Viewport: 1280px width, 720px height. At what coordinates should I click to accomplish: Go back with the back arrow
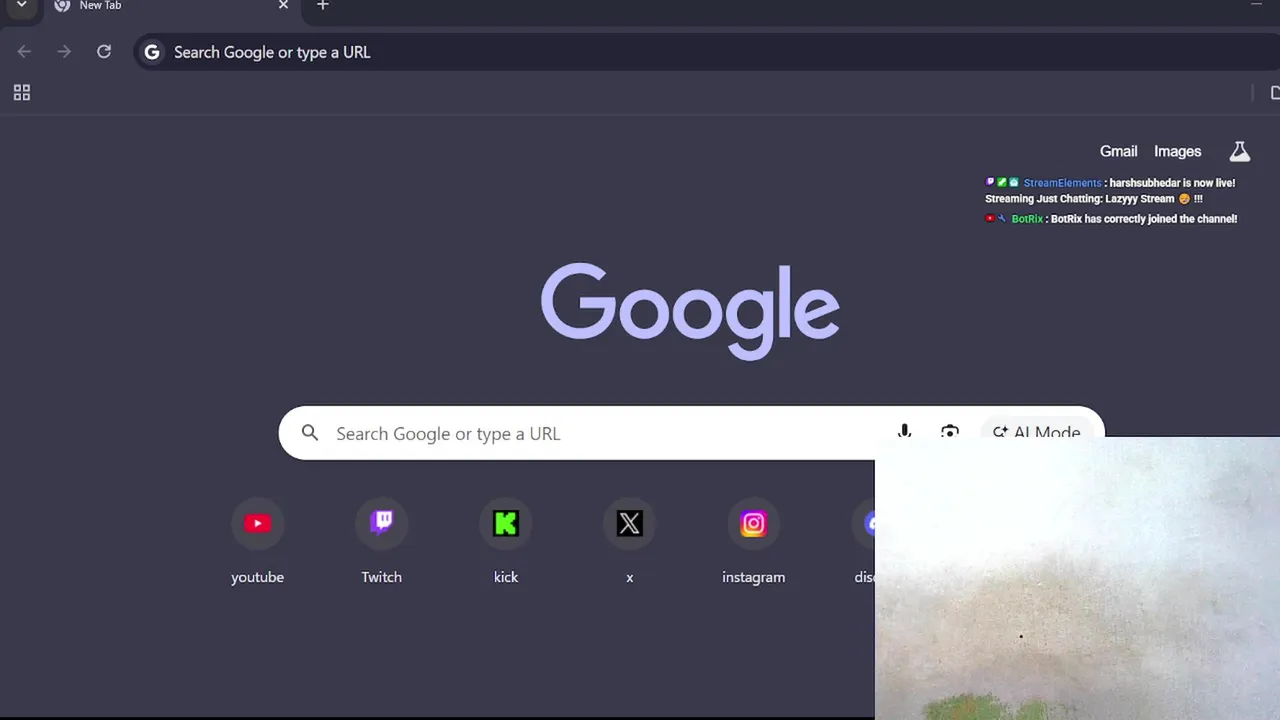(x=24, y=52)
